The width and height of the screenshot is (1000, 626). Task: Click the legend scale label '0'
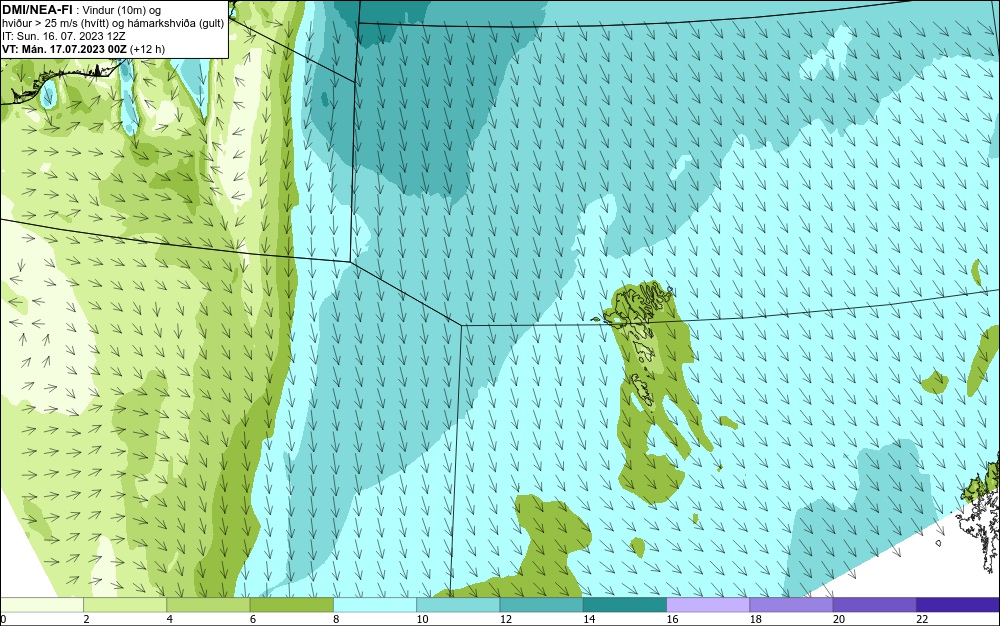point(3,619)
